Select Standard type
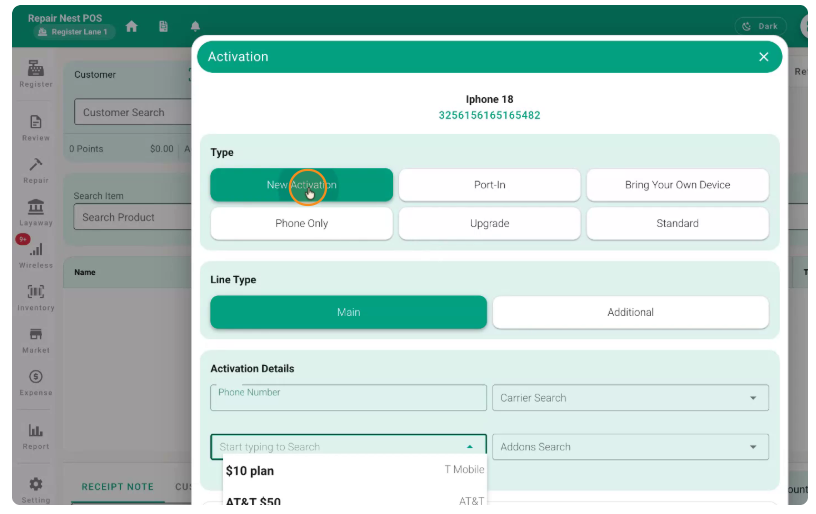Screen dimensions: 816x514 (677, 223)
